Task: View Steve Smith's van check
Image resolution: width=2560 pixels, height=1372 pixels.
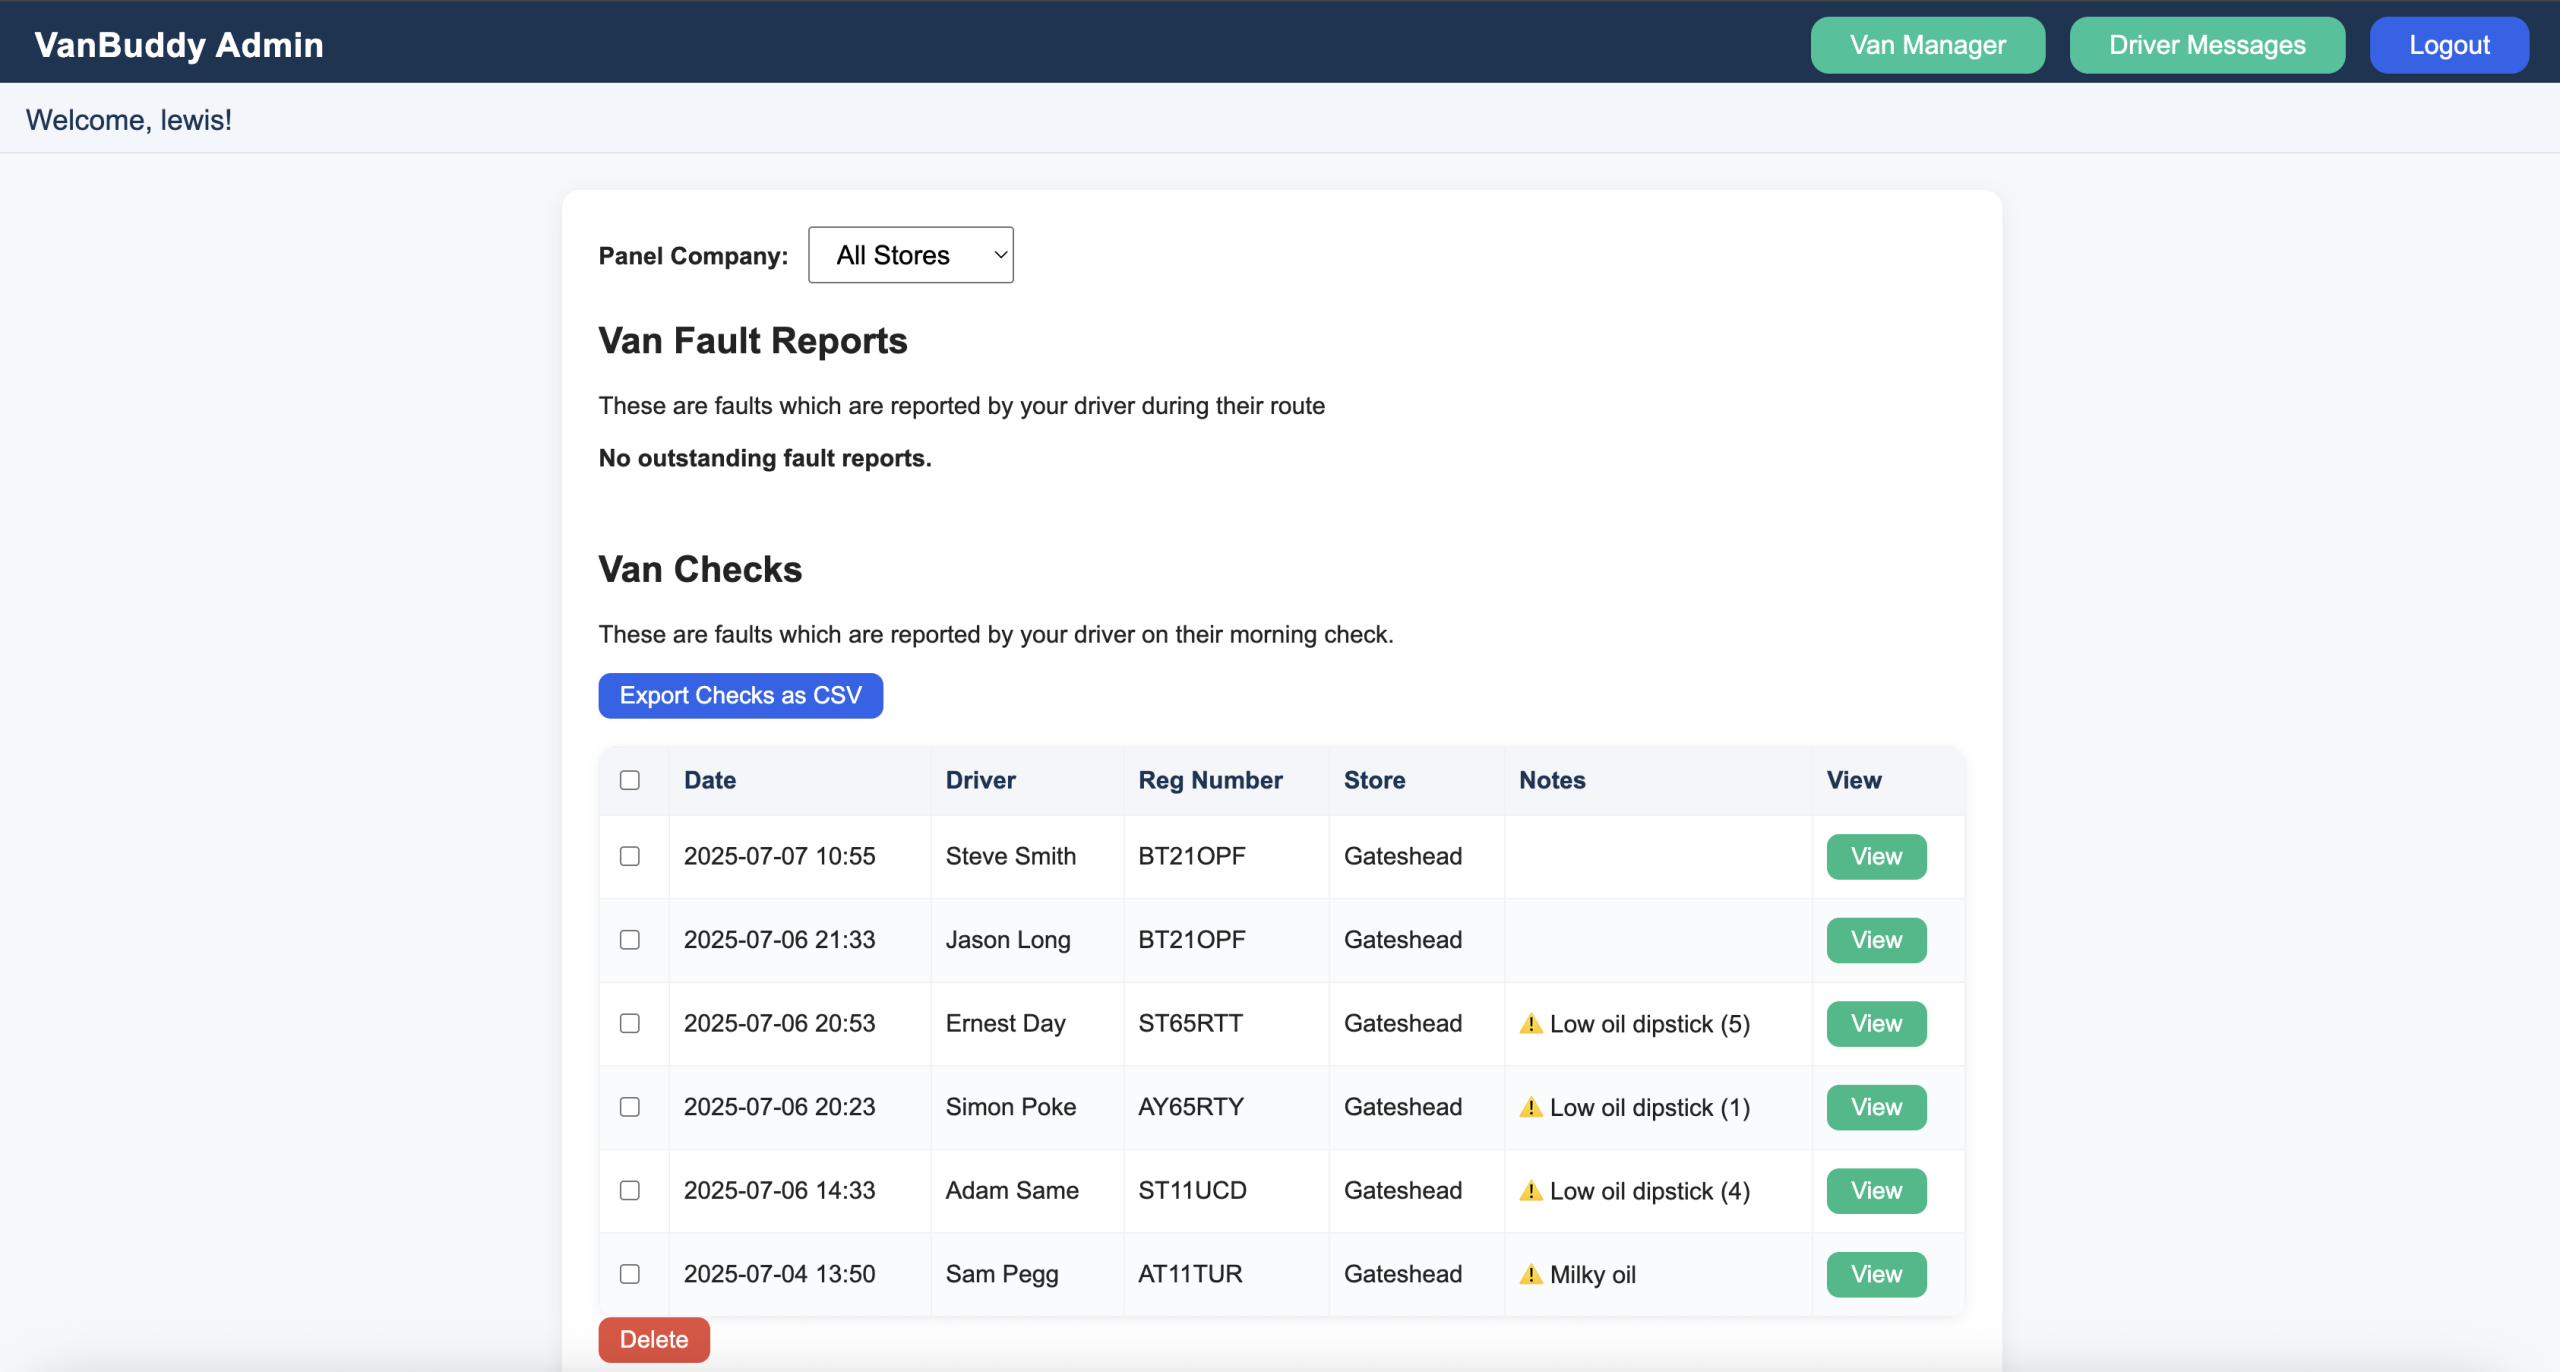Action: point(1876,856)
